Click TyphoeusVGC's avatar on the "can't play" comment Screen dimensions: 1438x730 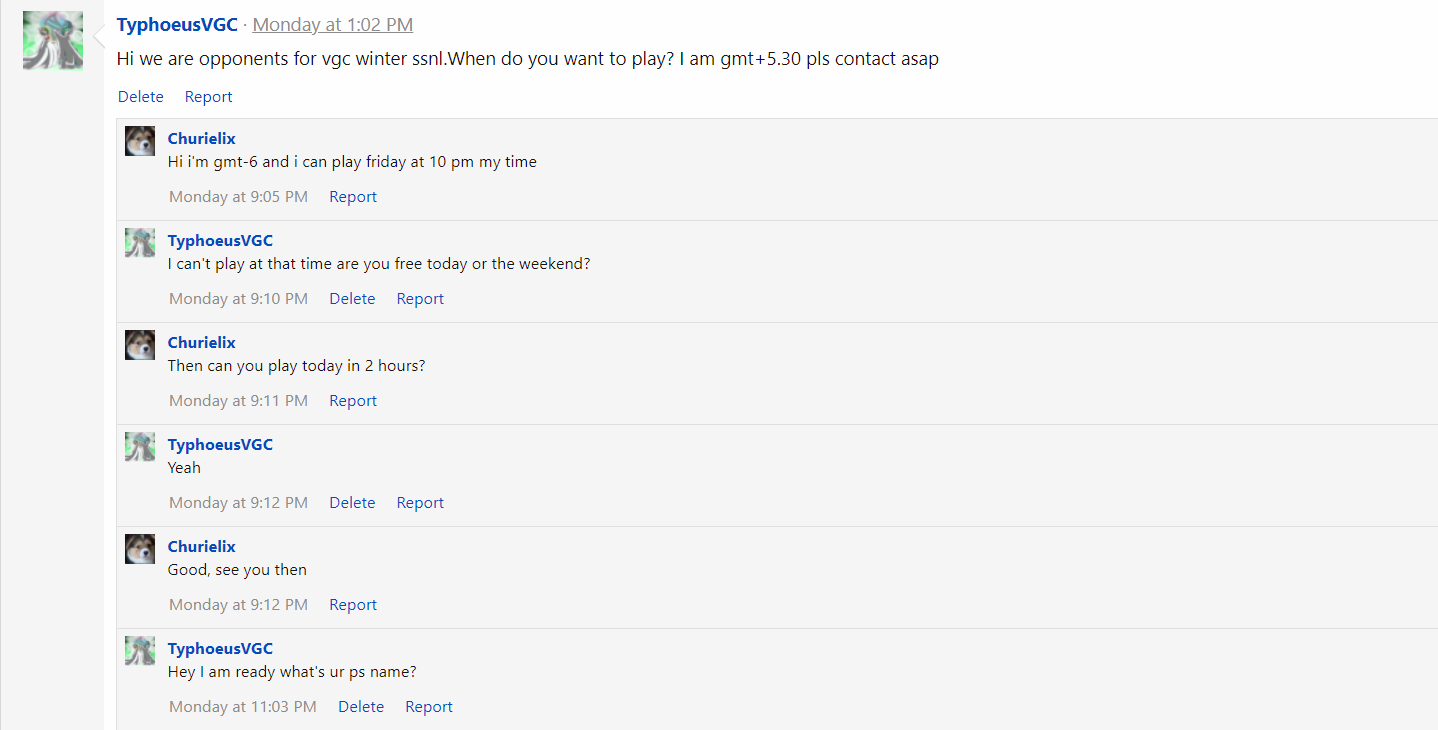140,243
